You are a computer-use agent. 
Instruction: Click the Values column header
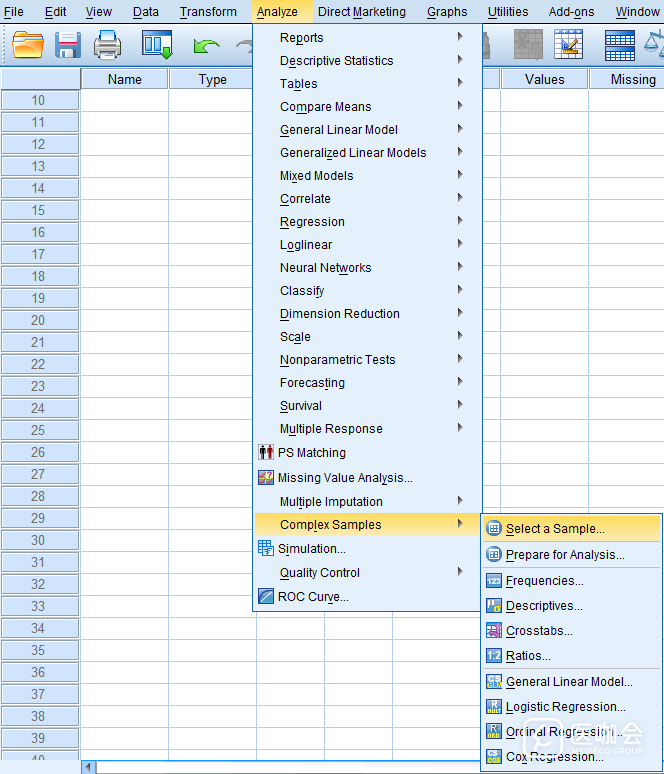tap(544, 80)
